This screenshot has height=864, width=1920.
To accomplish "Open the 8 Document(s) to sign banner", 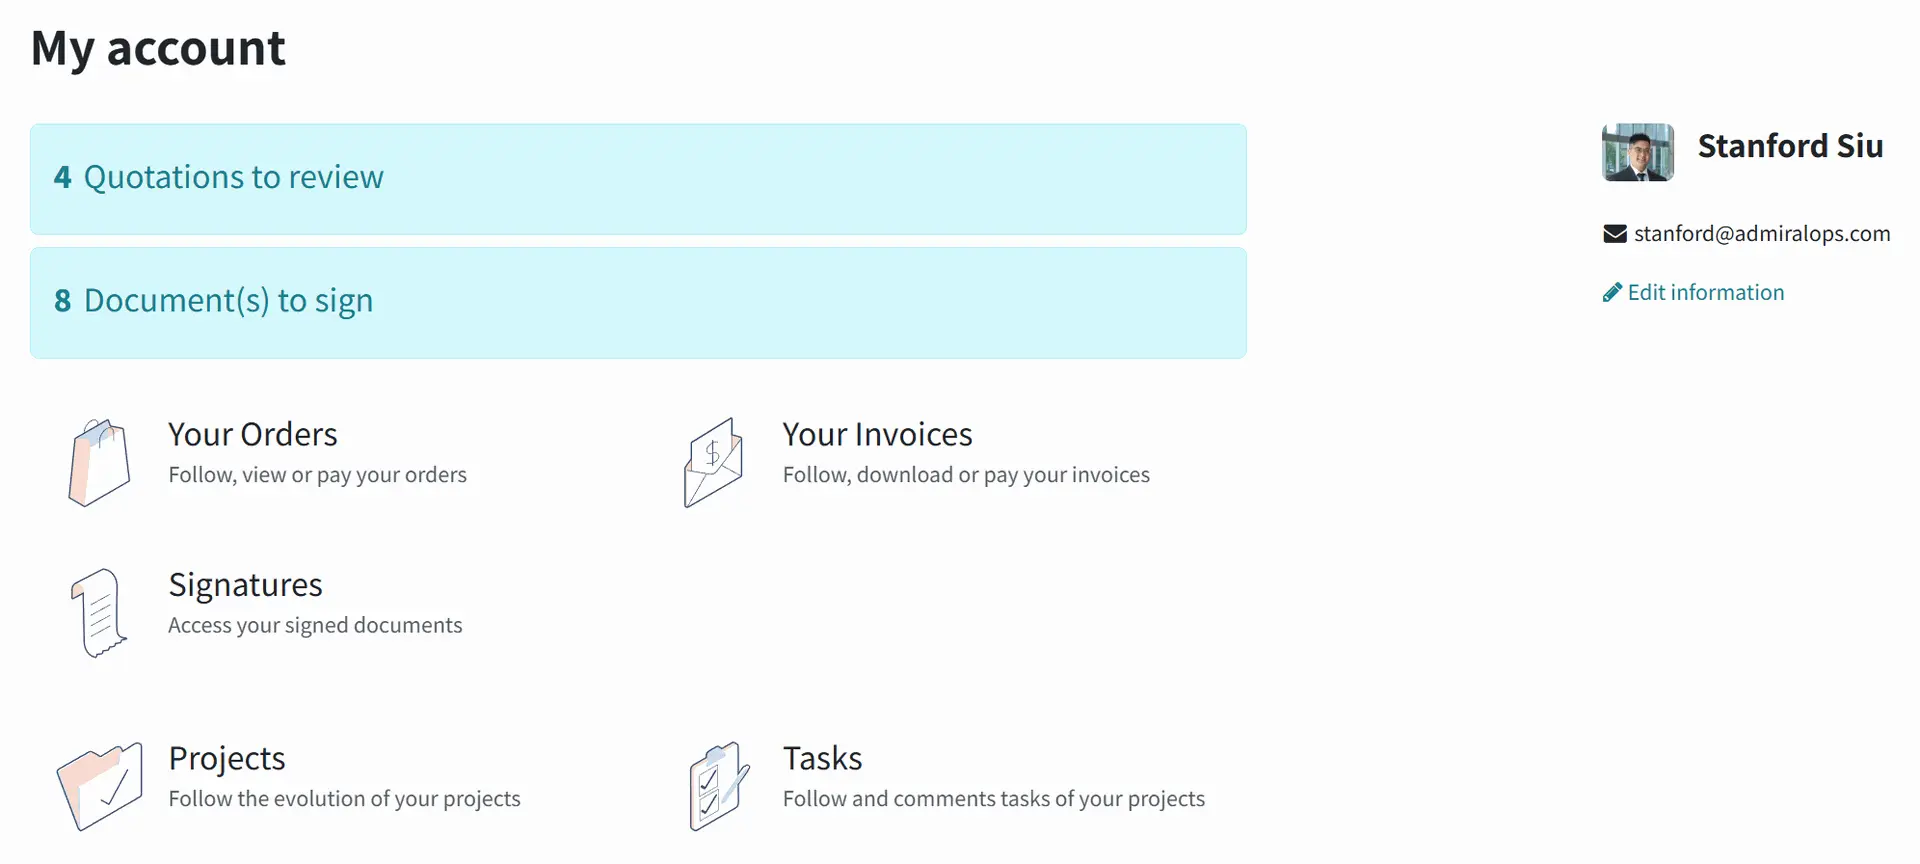I will pyautogui.click(x=638, y=303).
